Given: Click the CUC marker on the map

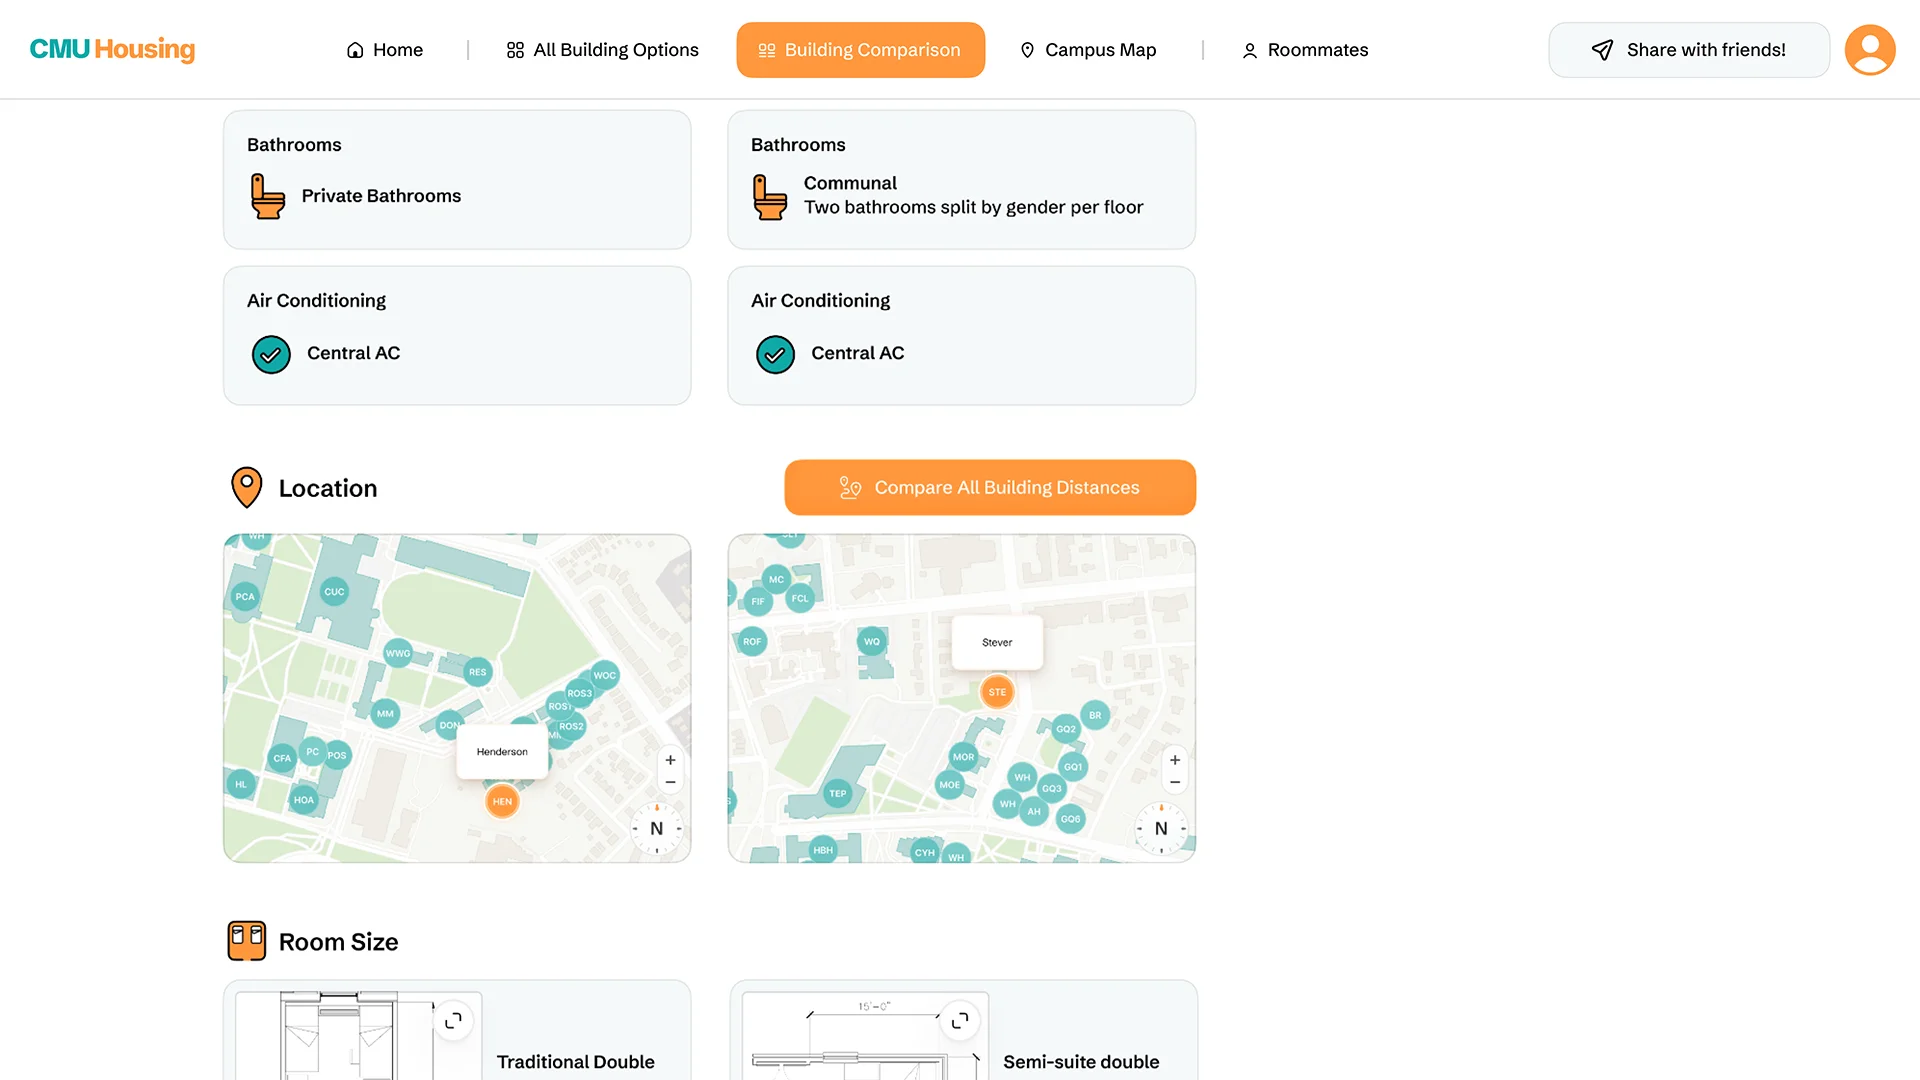Looking at the screenshot, I should (334, 592).
